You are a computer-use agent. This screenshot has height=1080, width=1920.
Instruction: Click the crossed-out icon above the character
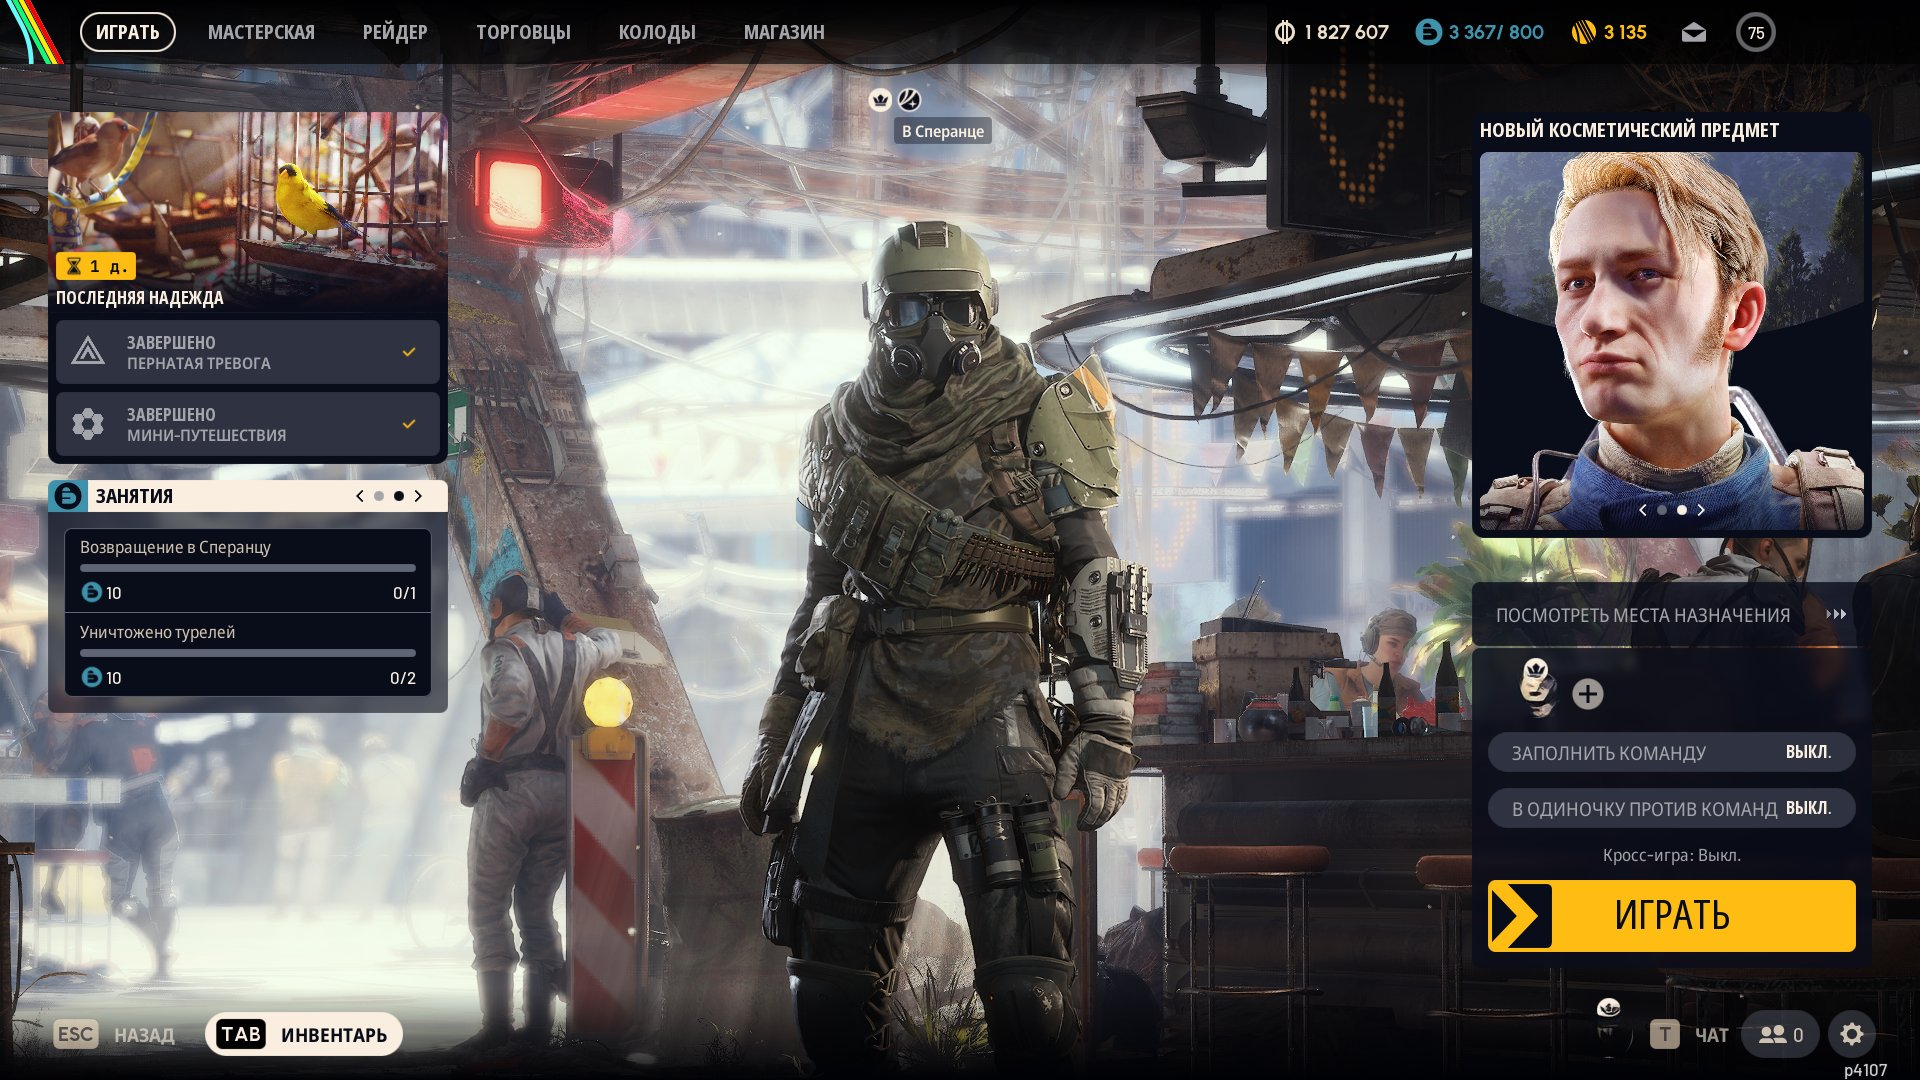click(909, 99)
